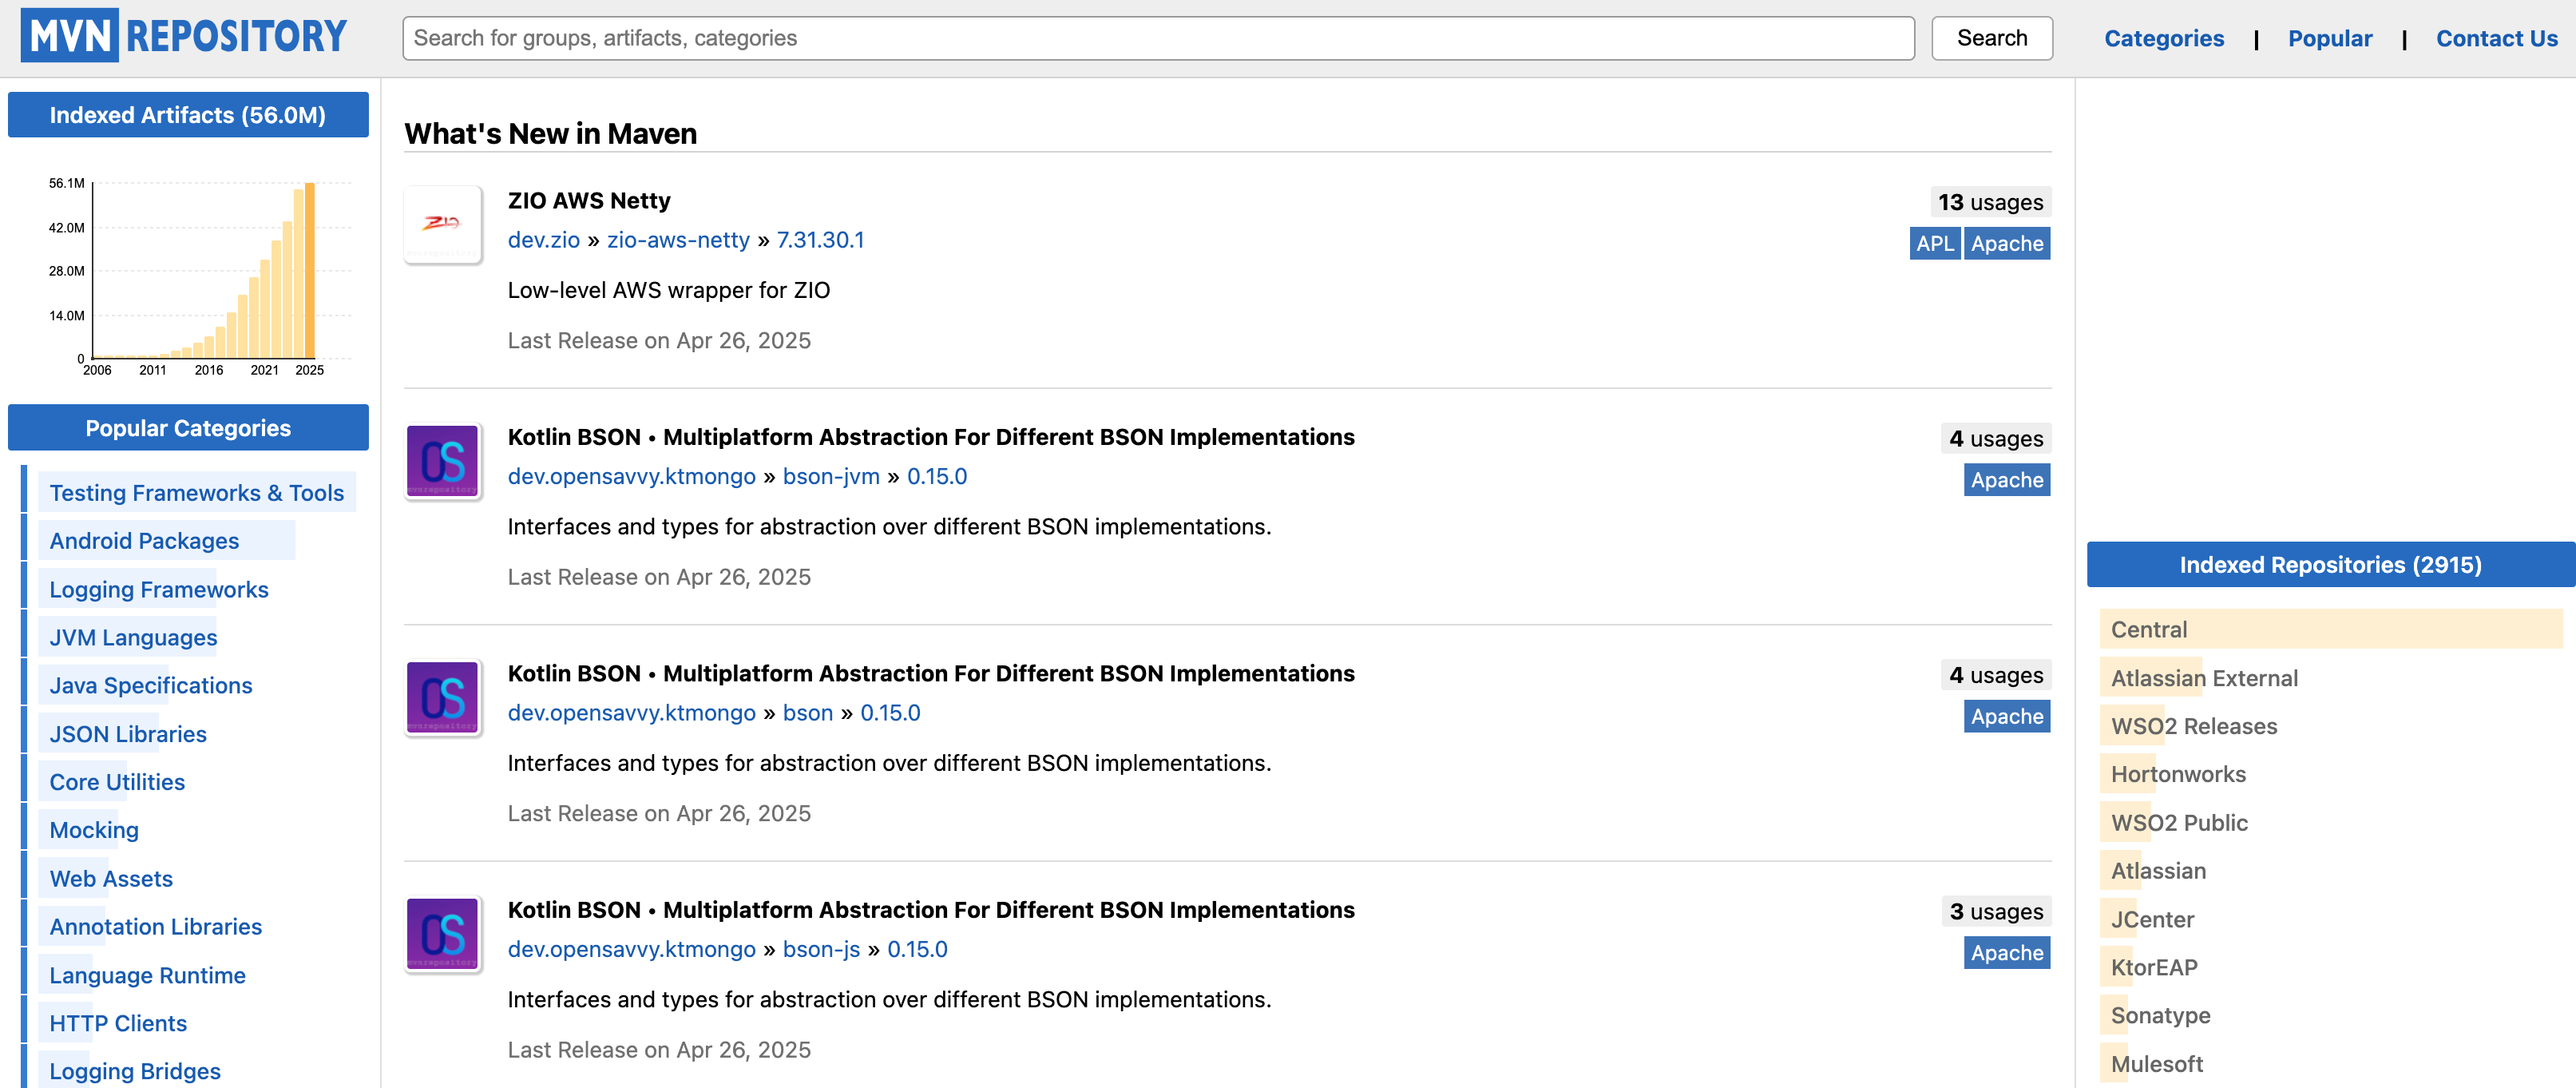Select the APL license tag
Screen dimensions: 2576x1088
click(1933, 243)
